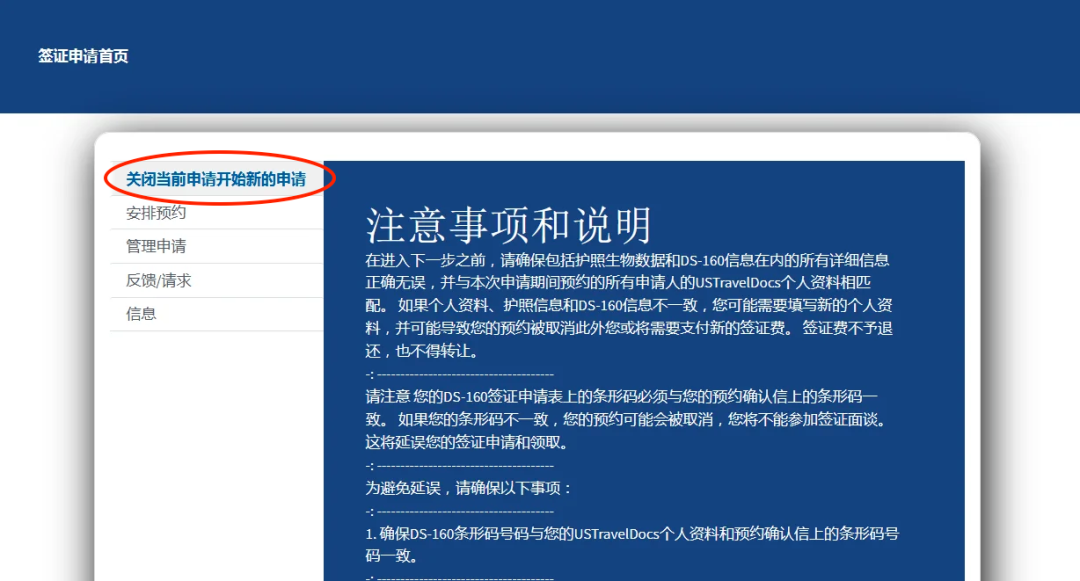
Task: Click paragraph starting 在进入下一步之前
Action: pos(629,305)
